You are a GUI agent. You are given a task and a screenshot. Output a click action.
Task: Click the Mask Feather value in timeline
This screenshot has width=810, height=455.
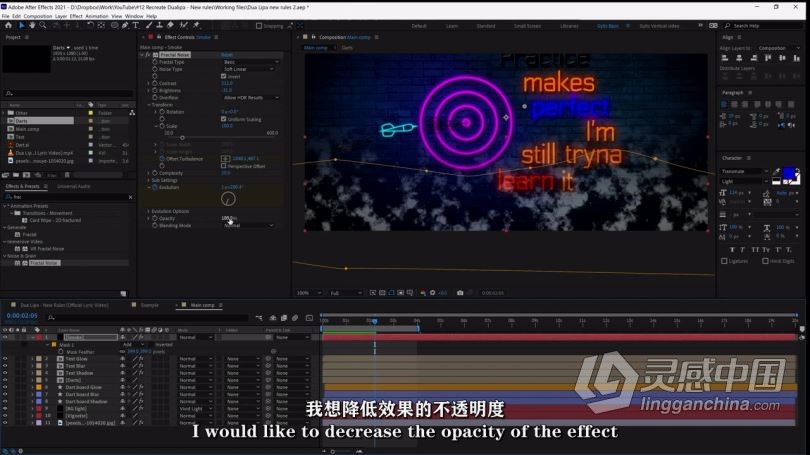[x=139, y=352]
